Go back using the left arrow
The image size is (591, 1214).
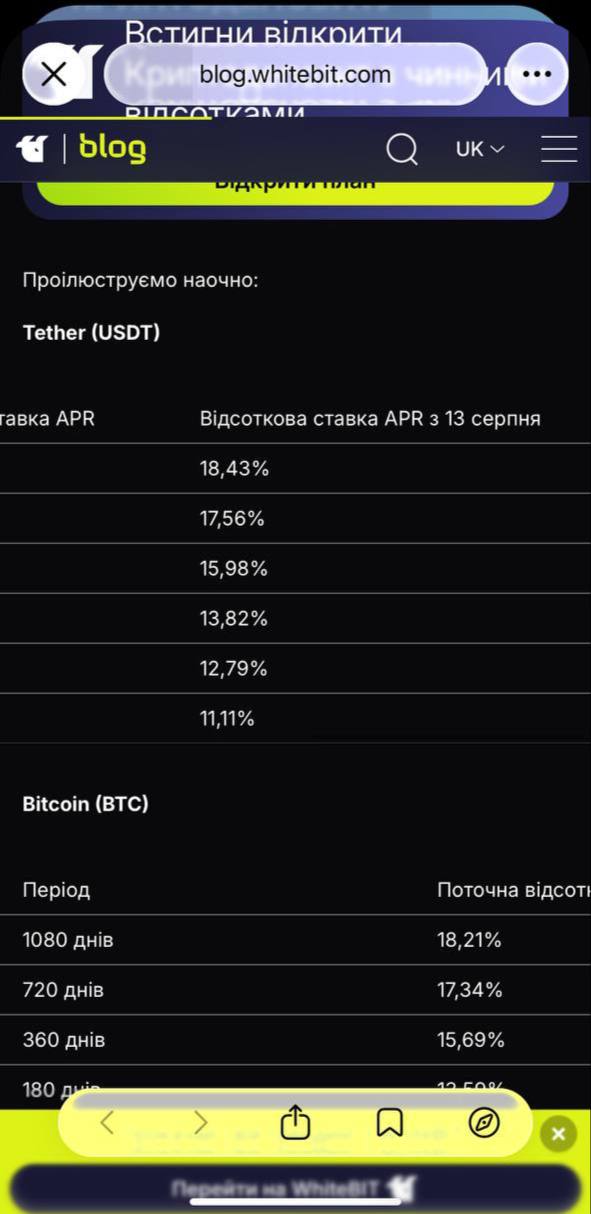(107, 1123)
